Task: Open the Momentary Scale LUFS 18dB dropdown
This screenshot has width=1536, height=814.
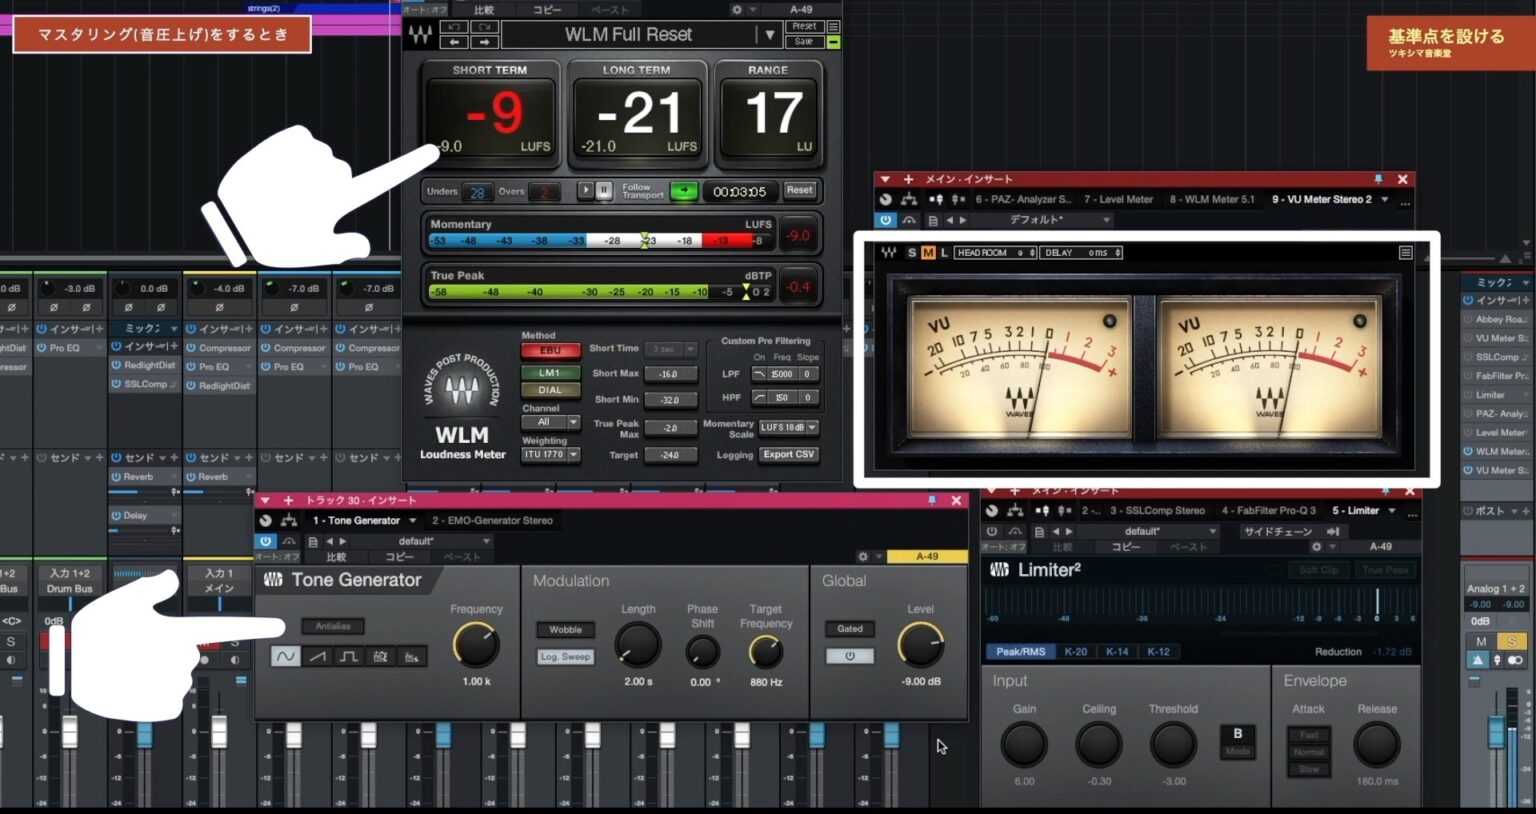Action: 789,427
